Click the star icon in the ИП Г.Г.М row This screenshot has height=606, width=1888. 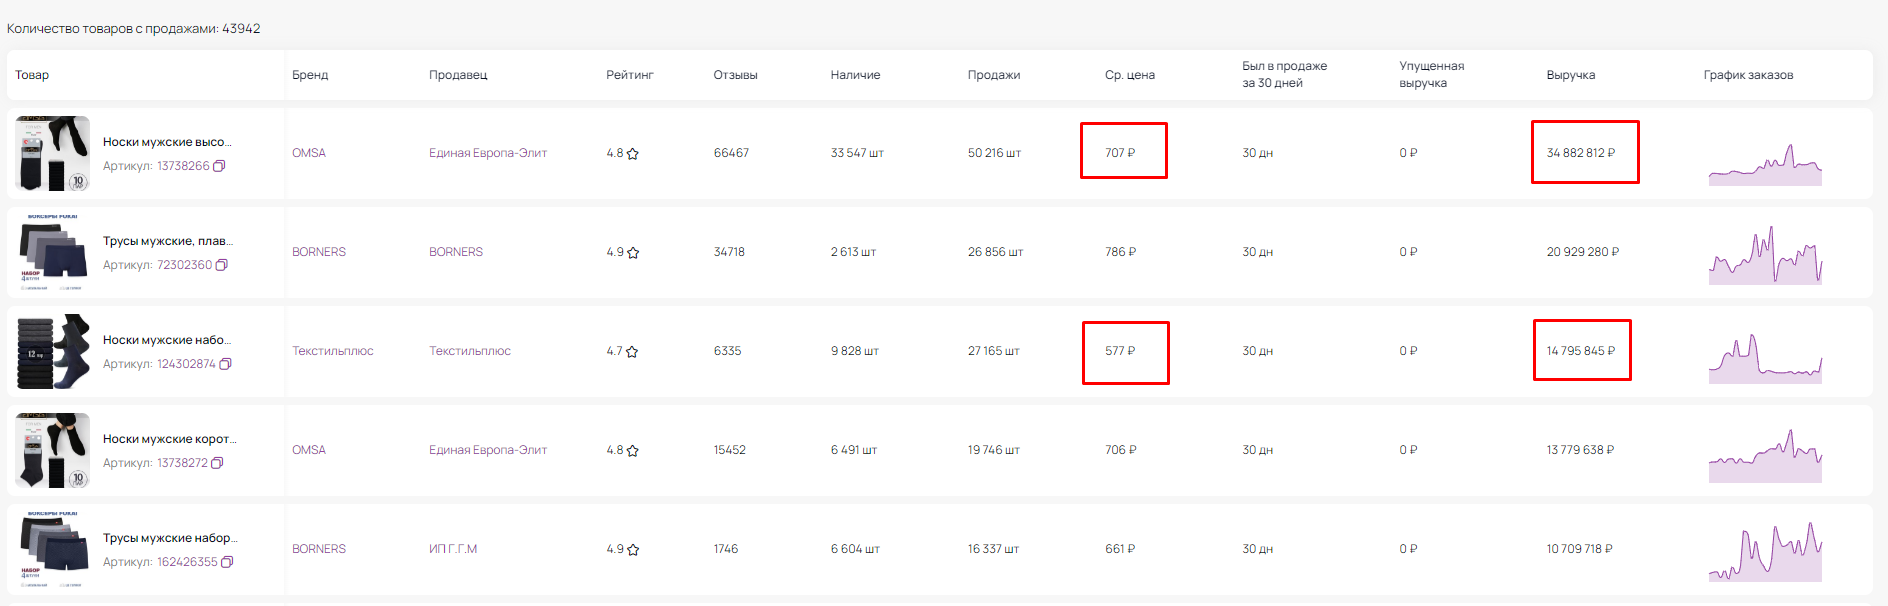[x=633, y=550]
